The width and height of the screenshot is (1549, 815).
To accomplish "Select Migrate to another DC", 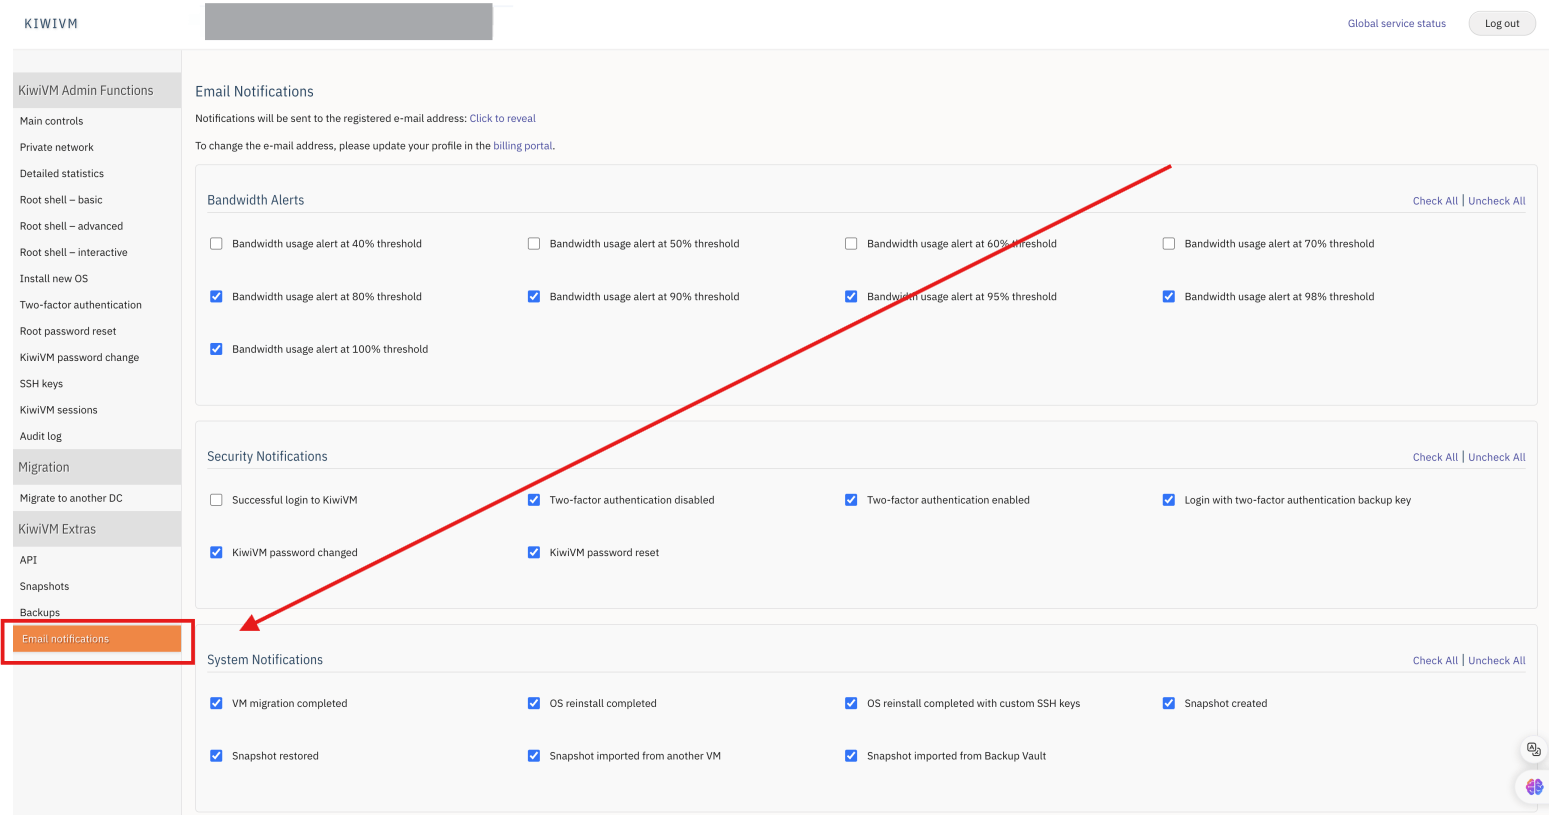I will coord(71,498).
